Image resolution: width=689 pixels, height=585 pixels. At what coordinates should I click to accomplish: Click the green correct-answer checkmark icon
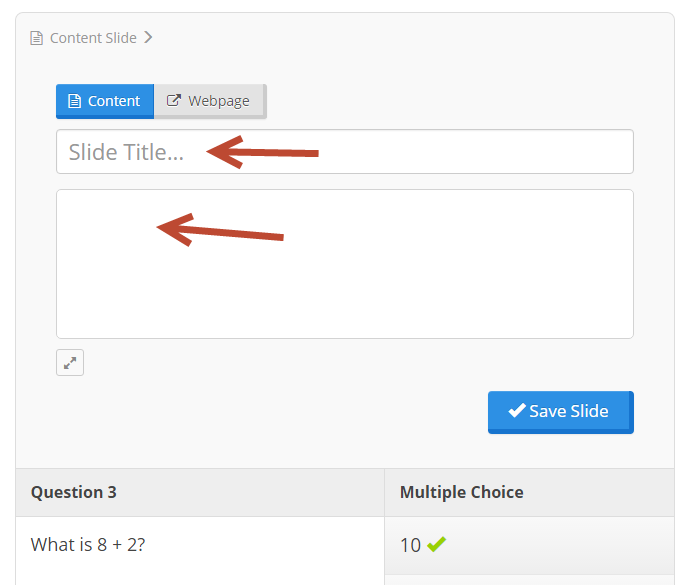point(436,544)
